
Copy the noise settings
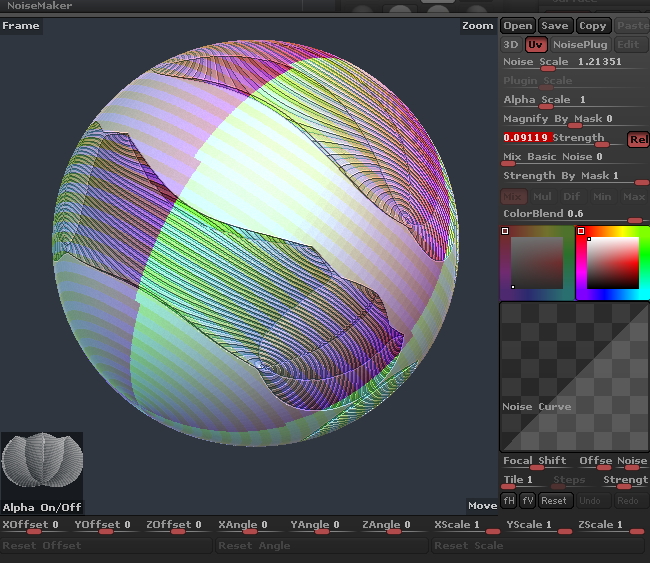click(592, 26)
